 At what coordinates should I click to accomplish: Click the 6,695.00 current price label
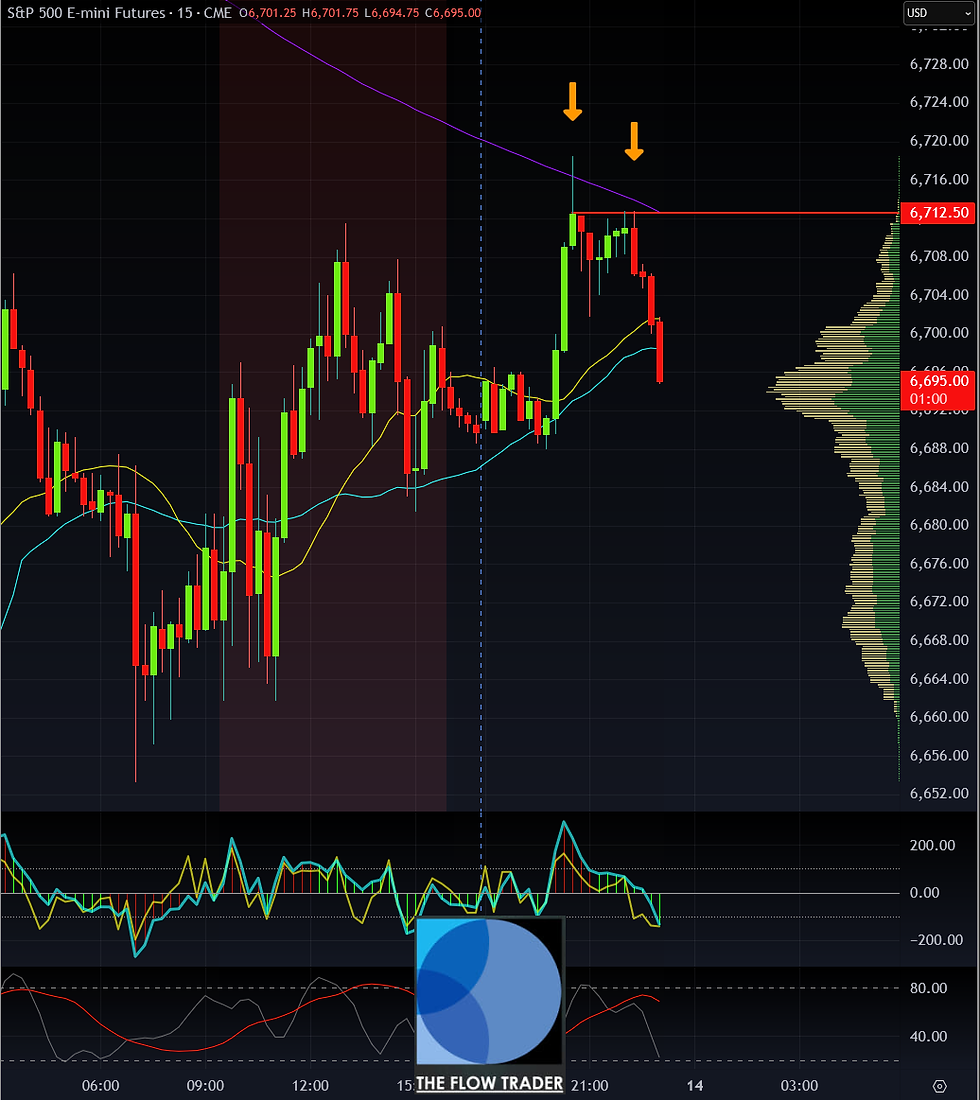[x=938, y=381]
